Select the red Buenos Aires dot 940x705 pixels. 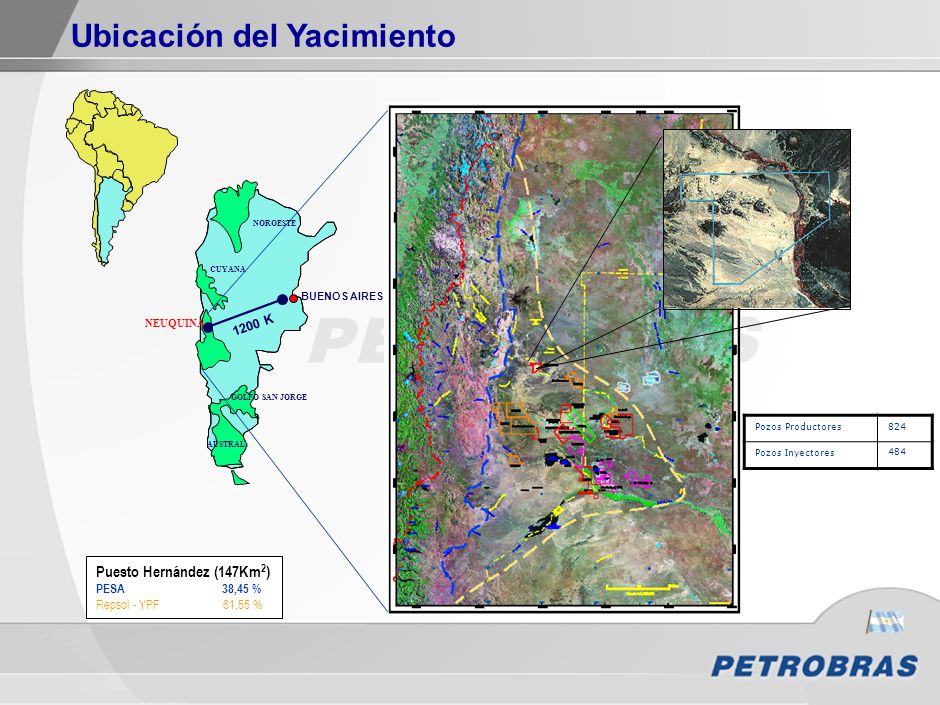click(x=293, y=299)
